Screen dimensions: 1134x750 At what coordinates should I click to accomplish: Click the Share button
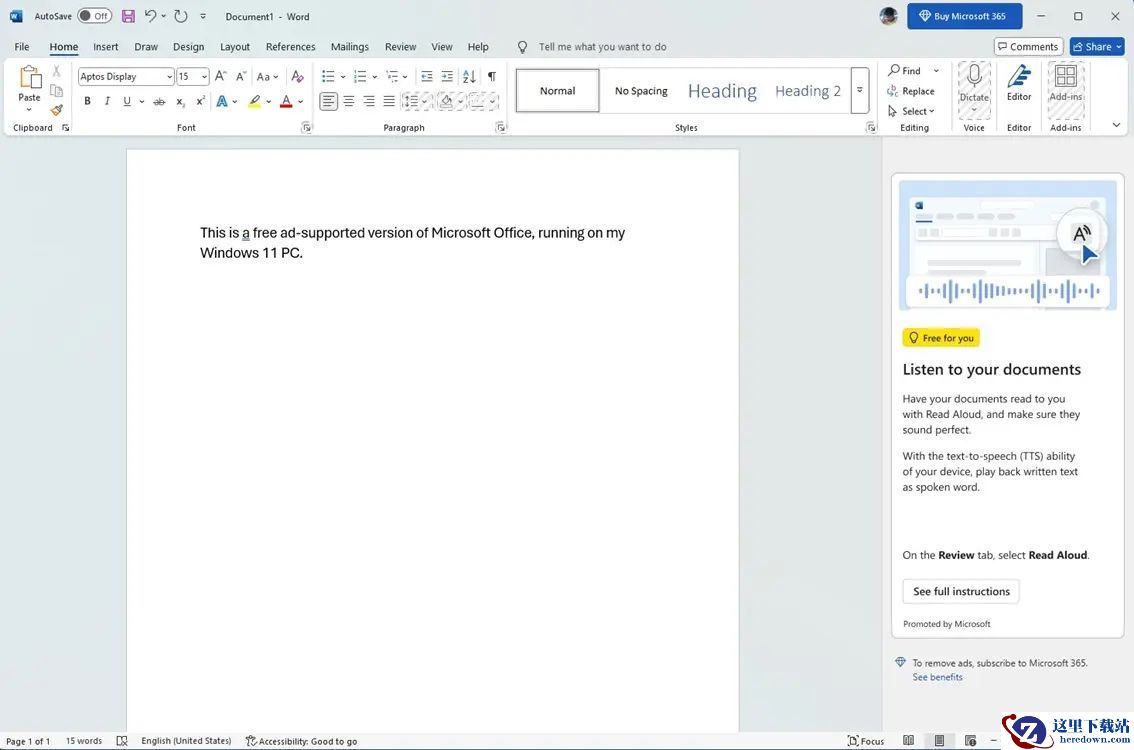pos(1097,46)
